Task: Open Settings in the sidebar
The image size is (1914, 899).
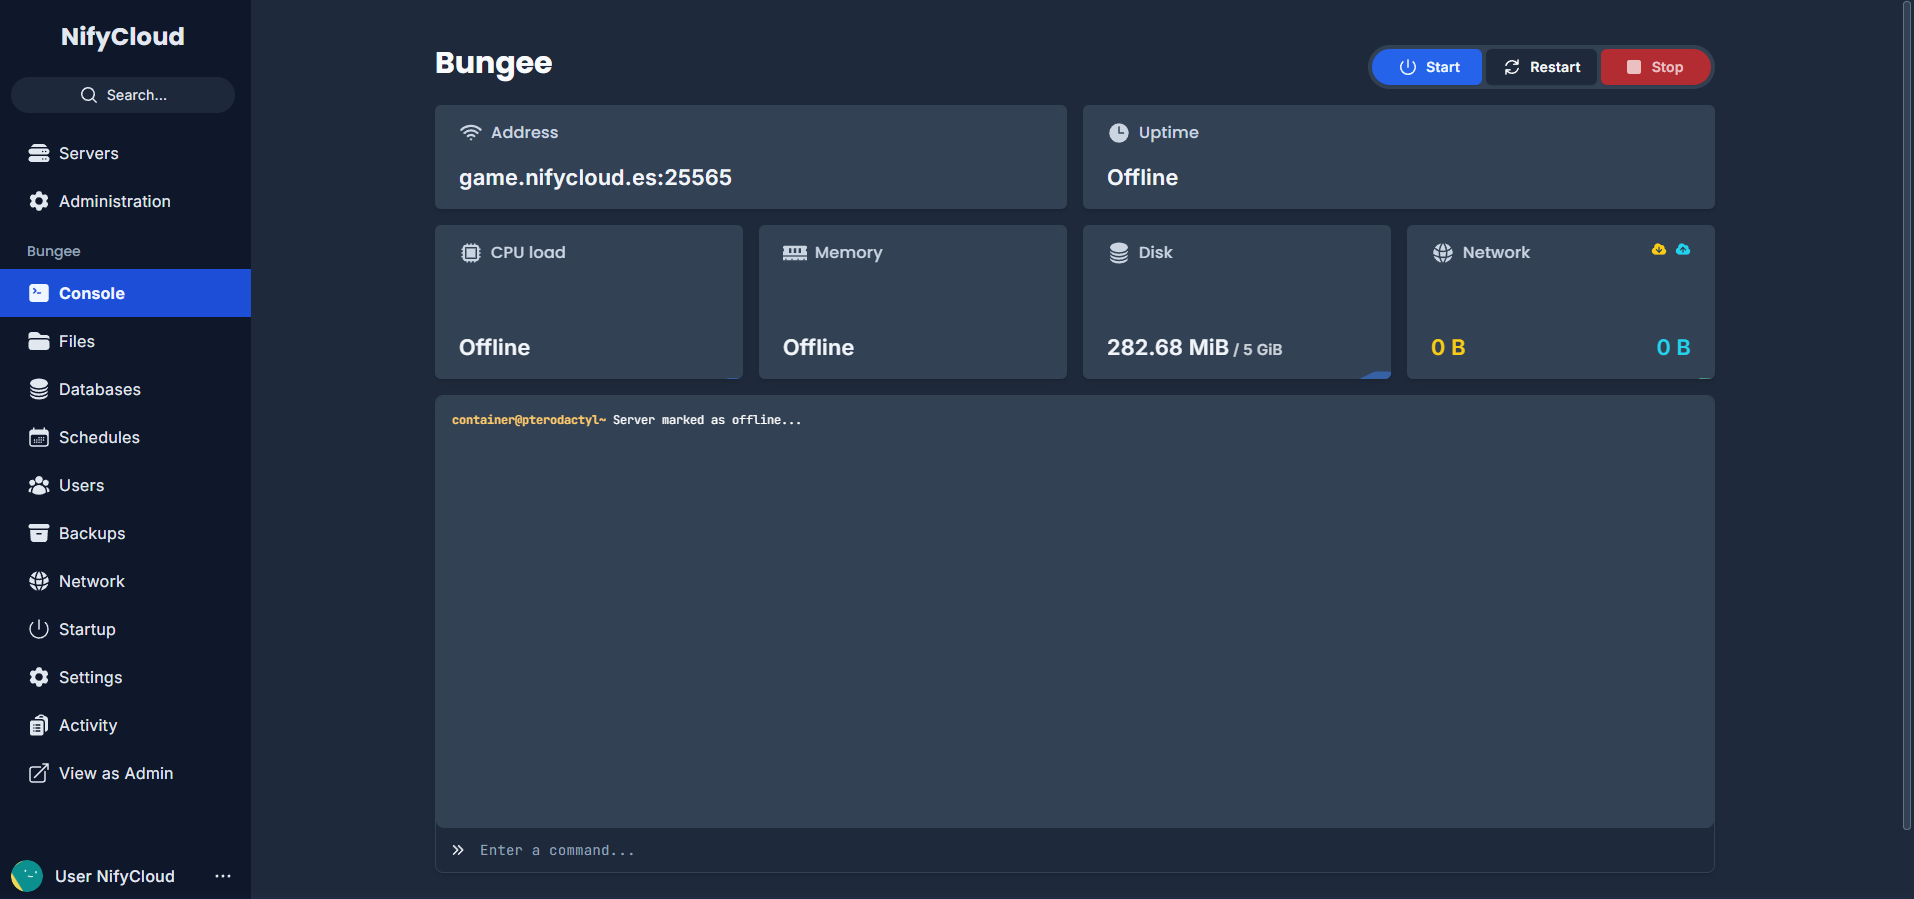Action: 125,677
